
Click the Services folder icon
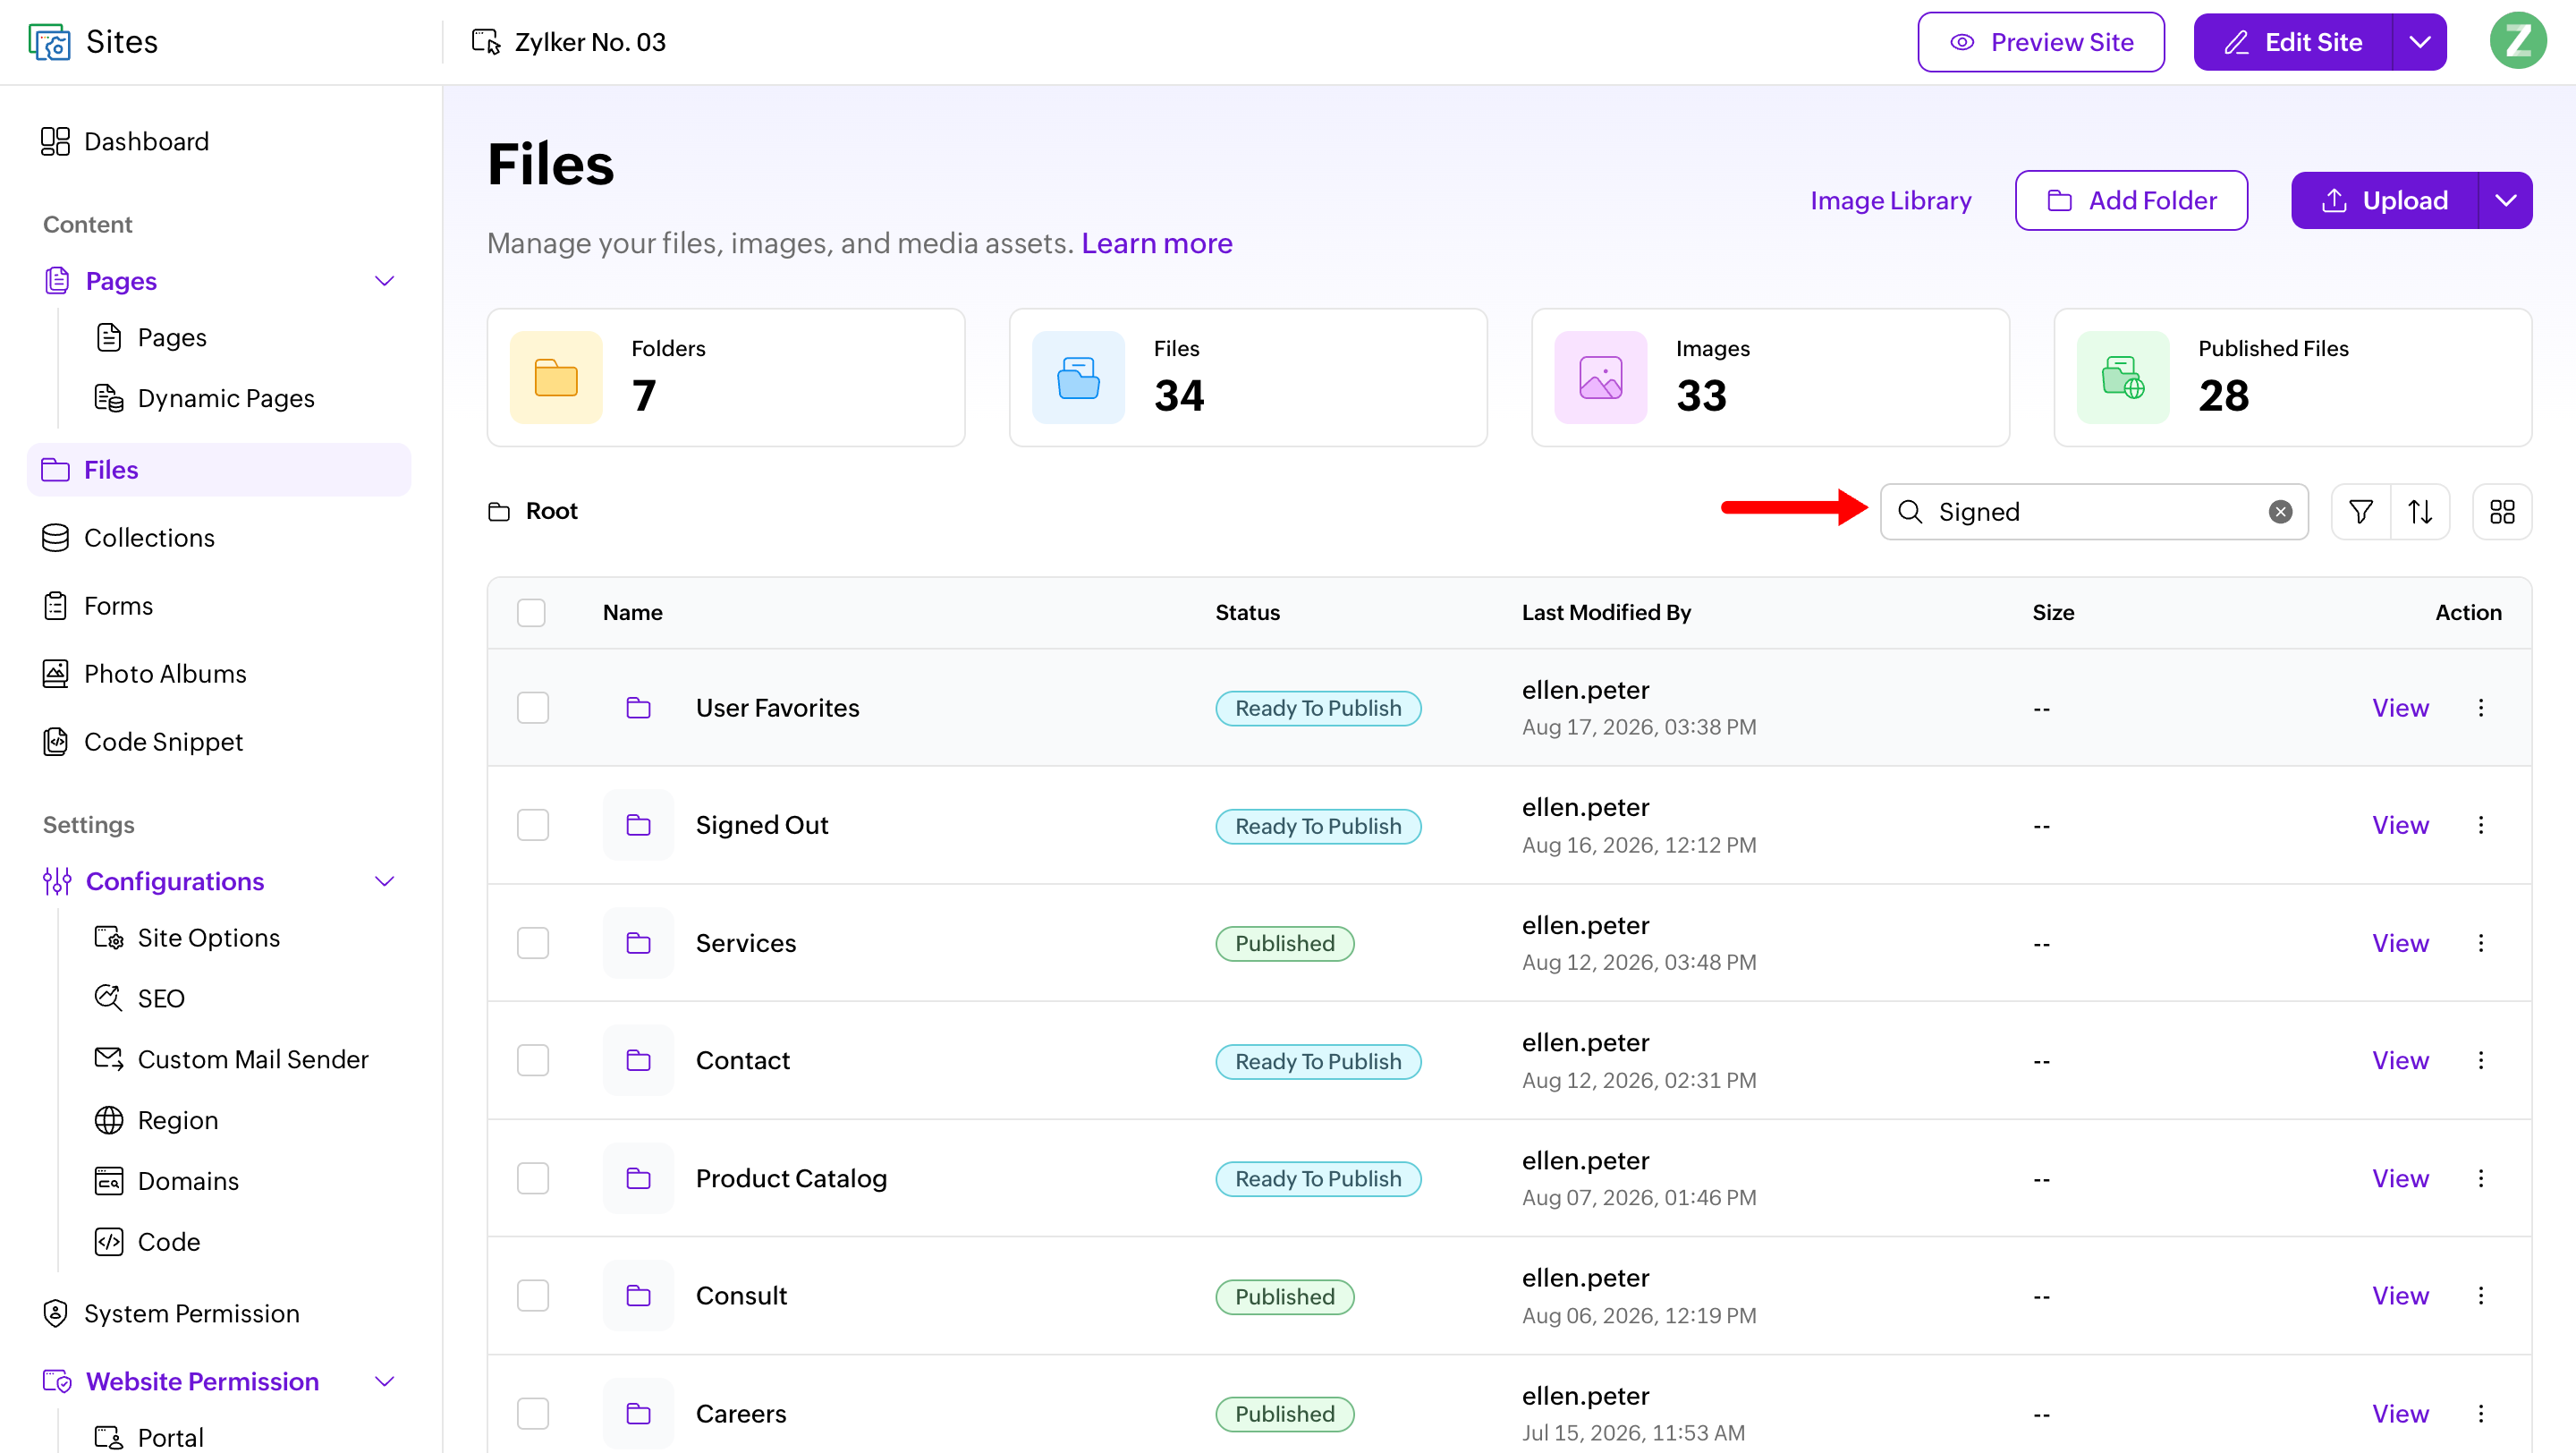(x=638, y=943)
